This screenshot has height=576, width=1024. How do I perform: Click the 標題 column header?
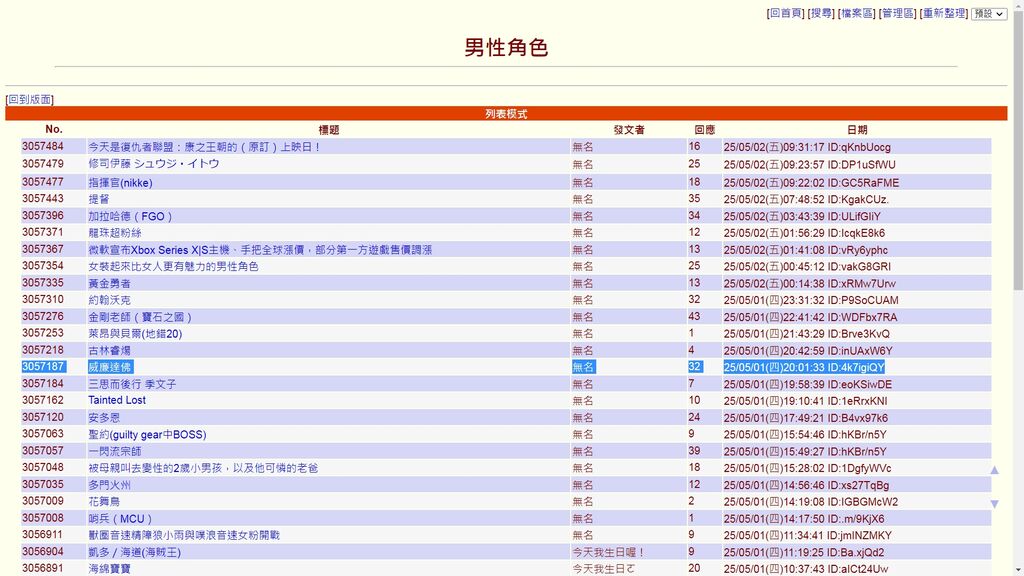328,130
